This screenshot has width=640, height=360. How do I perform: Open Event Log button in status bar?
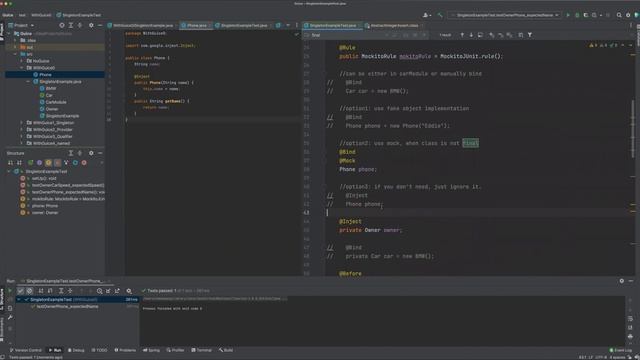(620, 350)
